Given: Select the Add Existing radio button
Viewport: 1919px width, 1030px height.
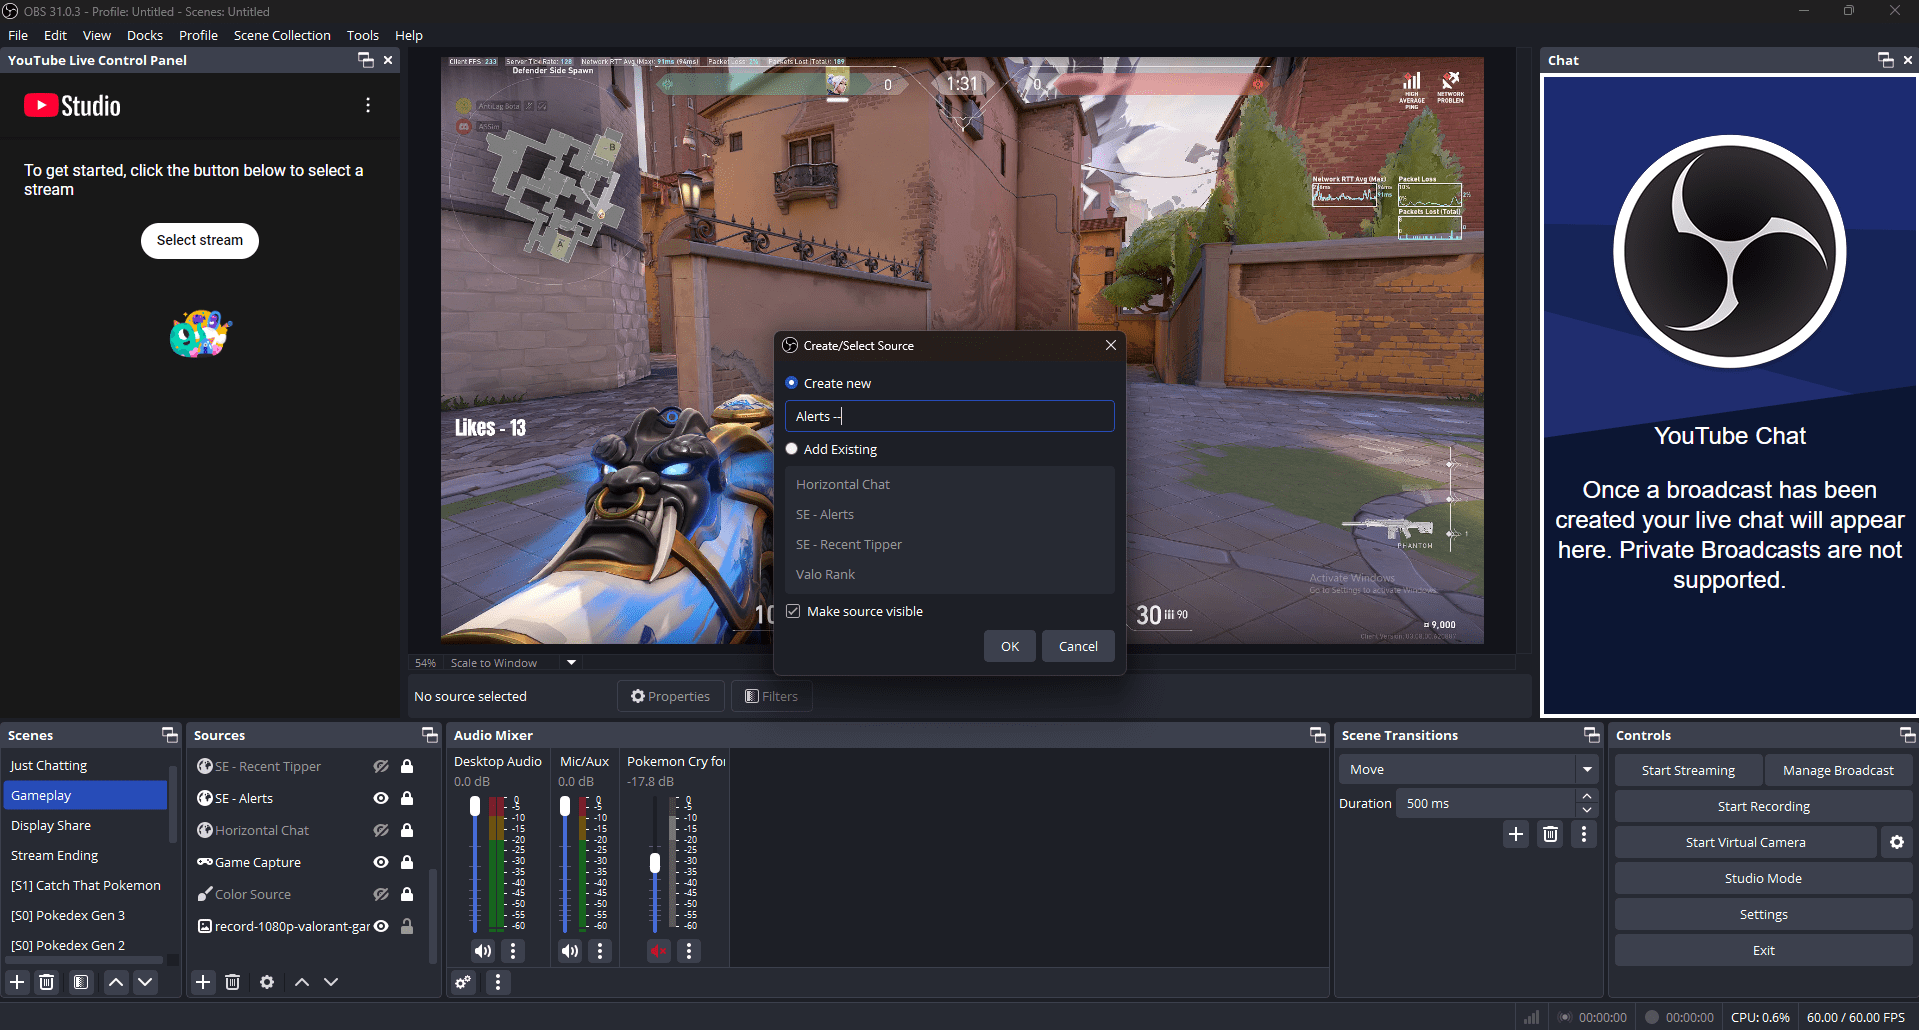Looking at the screenshot, I should click(x=792, y=449).
